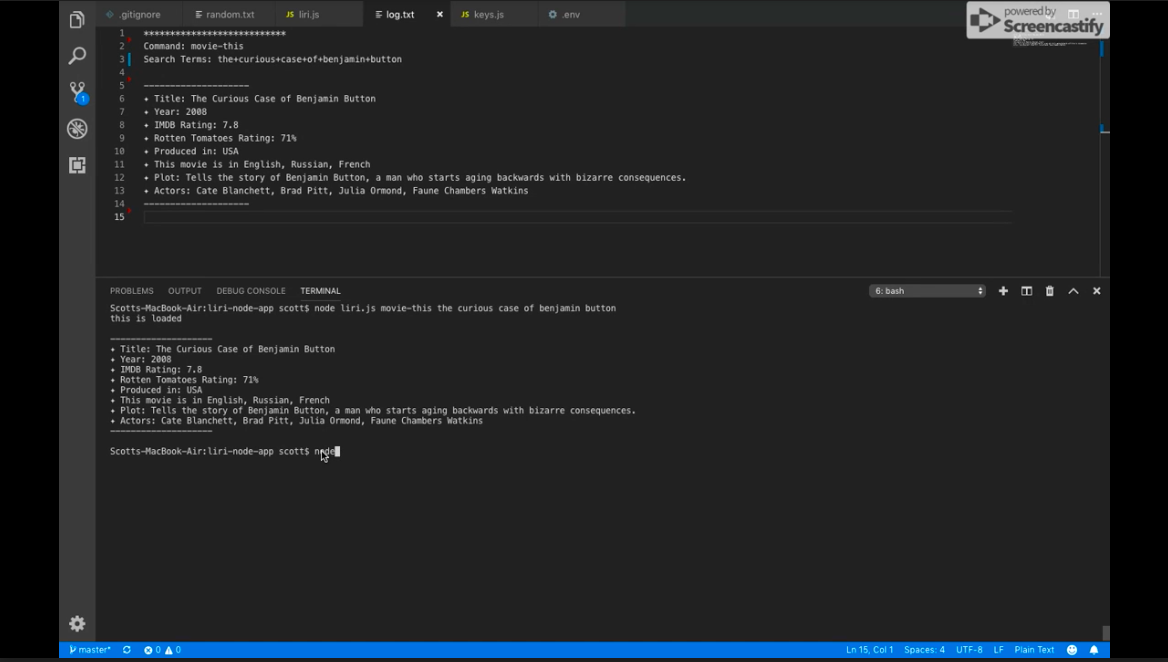Screen dimensions: 1168x662
Task: Select the log.txt tab
Action: click(x=400, y=14)
